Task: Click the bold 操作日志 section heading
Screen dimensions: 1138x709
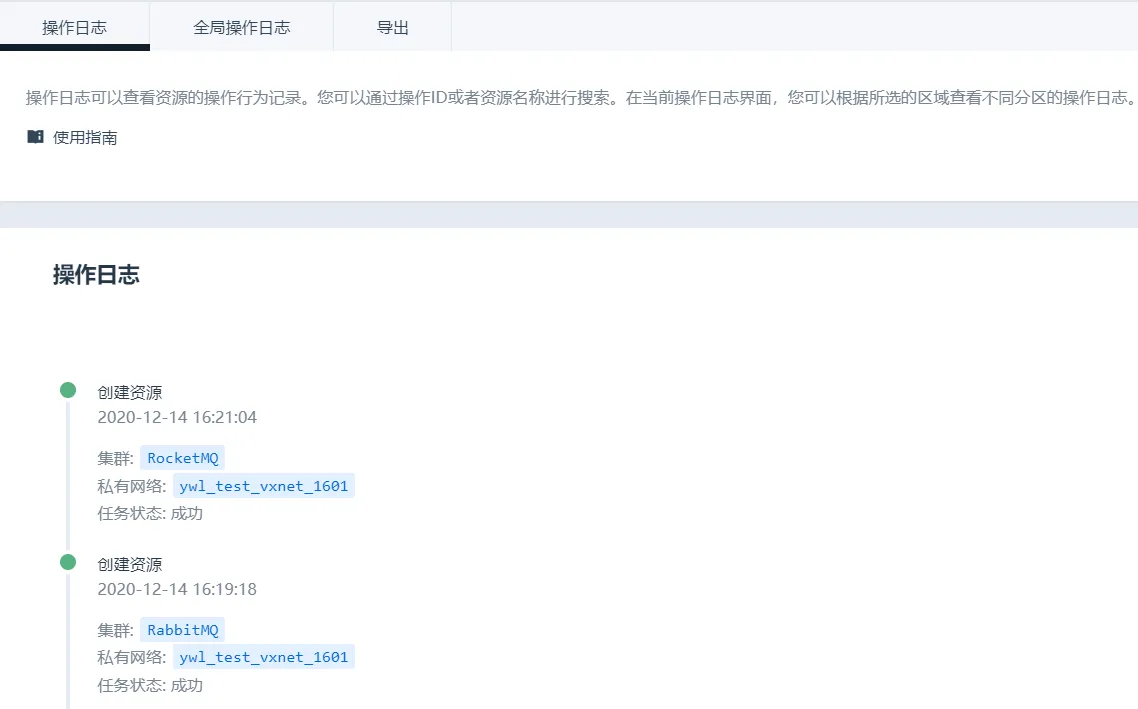Action: pyautogui.click(x=96, y=276)
